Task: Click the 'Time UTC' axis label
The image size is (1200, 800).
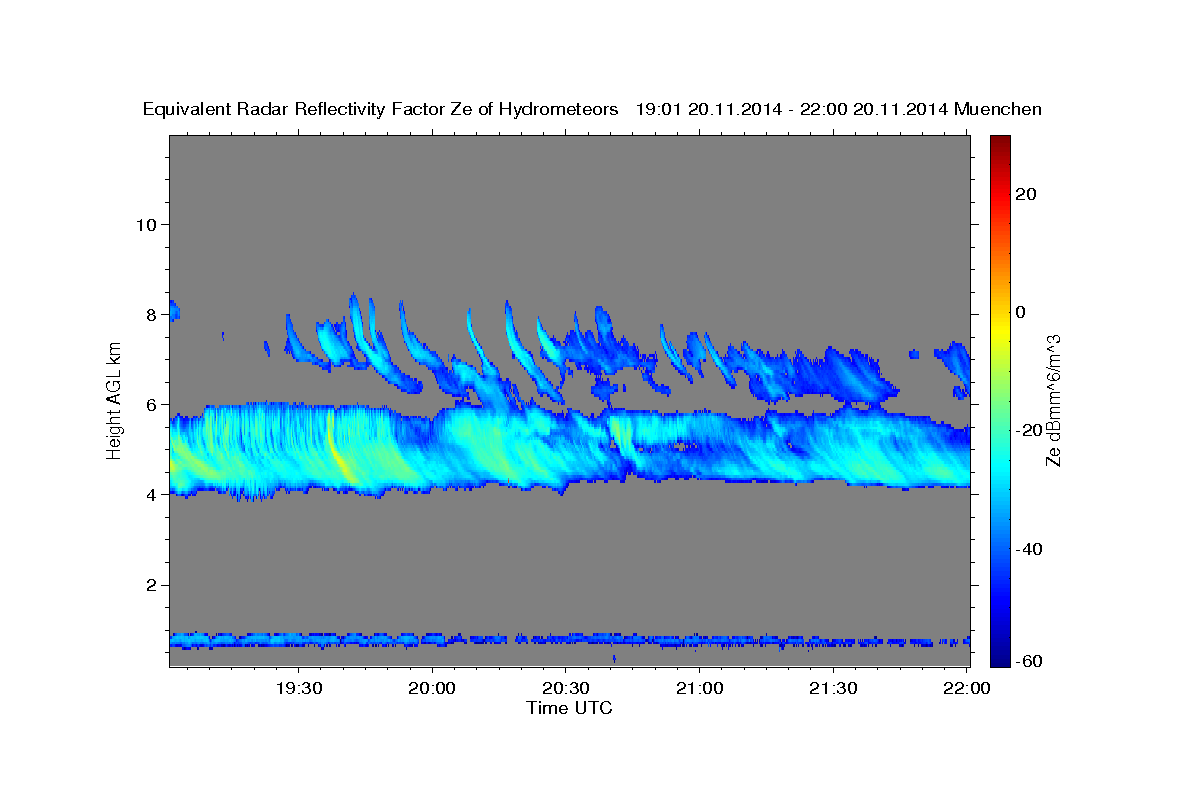Action: (x=569, y=708)
